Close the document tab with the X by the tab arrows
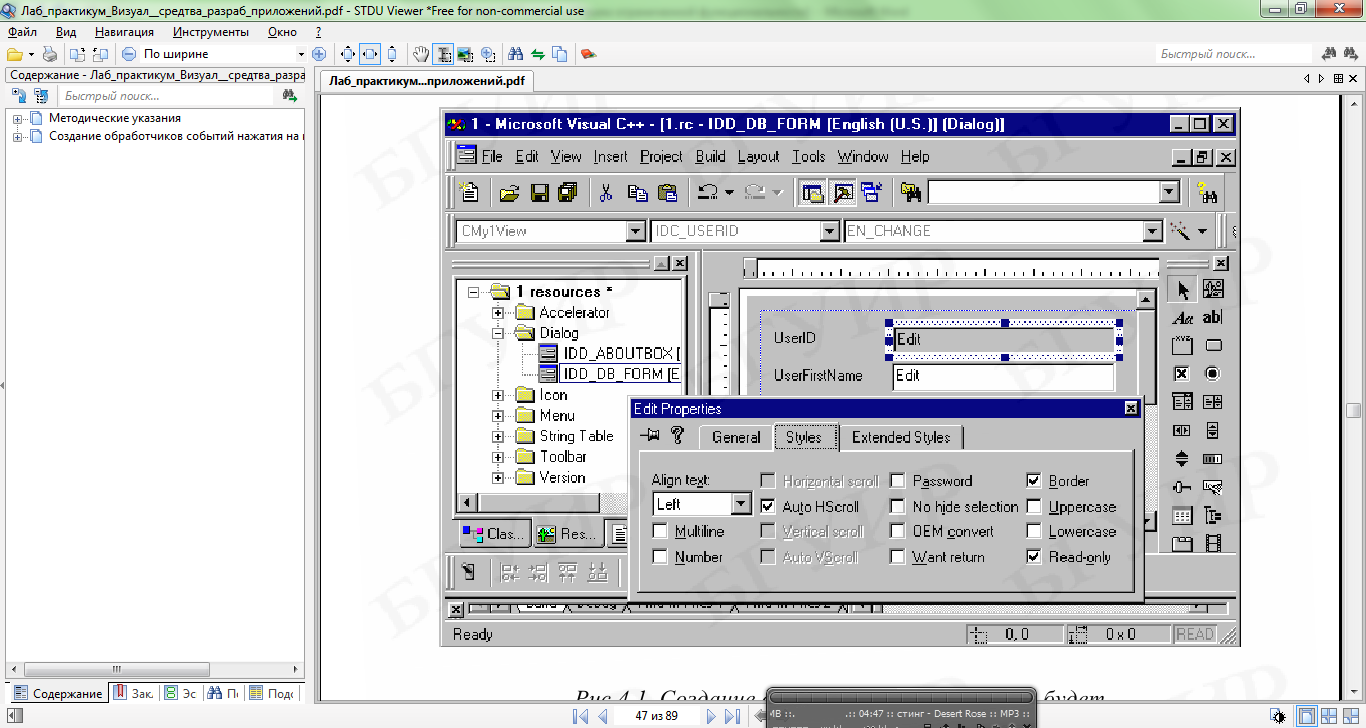The width and height of the screenshot is (1366, 728). pos(1354,79)
